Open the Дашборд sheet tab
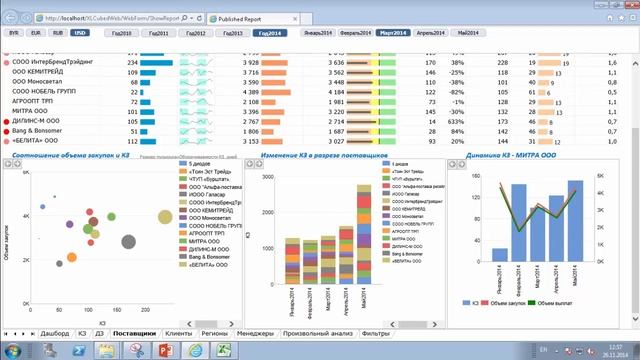Viewport: 640px width, 360px height. click(55, 333)
